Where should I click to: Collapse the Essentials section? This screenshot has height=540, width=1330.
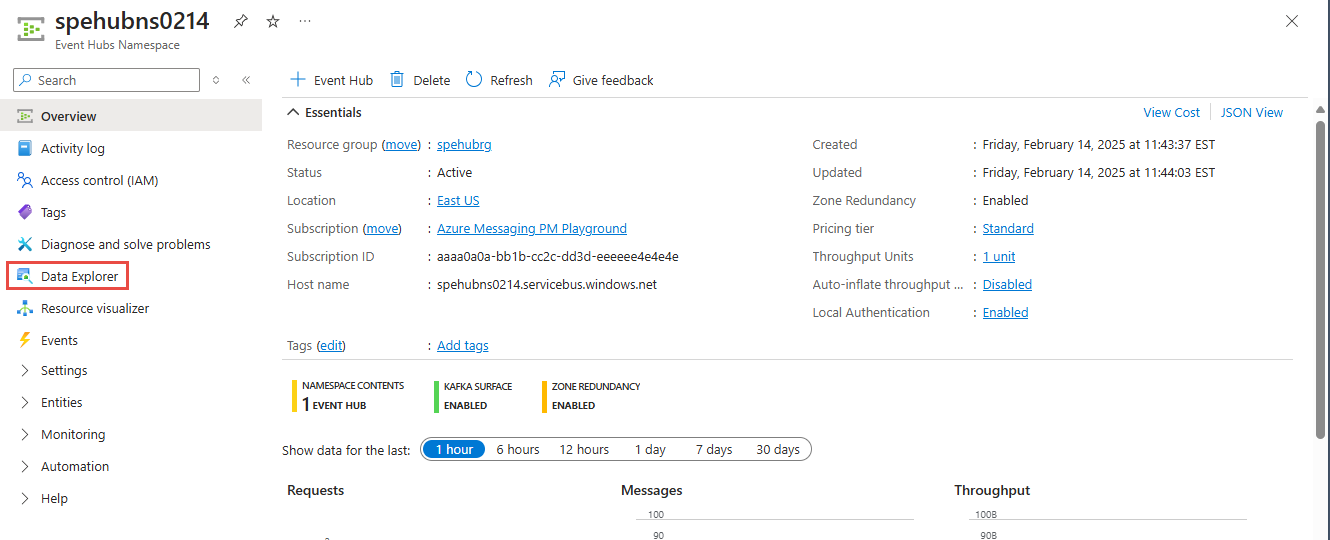pos(293,112)
